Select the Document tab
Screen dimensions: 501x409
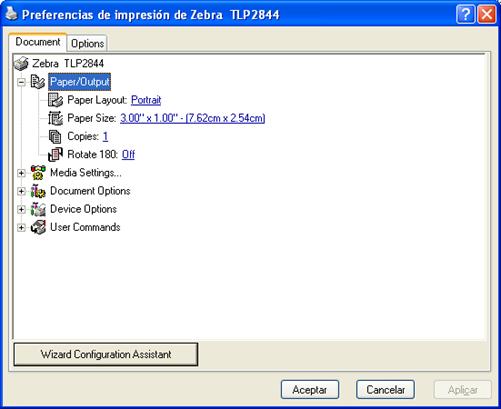[38, 42]
